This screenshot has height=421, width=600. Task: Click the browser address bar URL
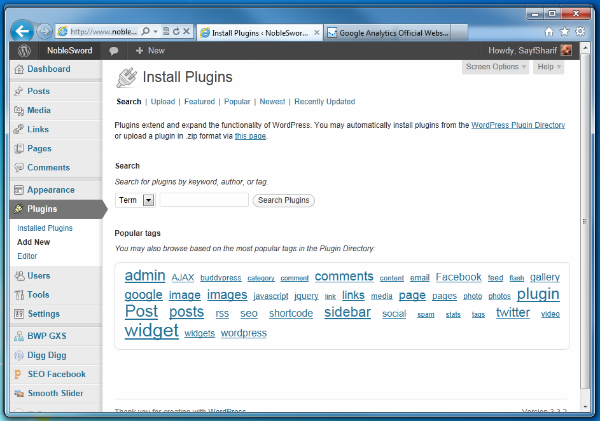point(103,31)
